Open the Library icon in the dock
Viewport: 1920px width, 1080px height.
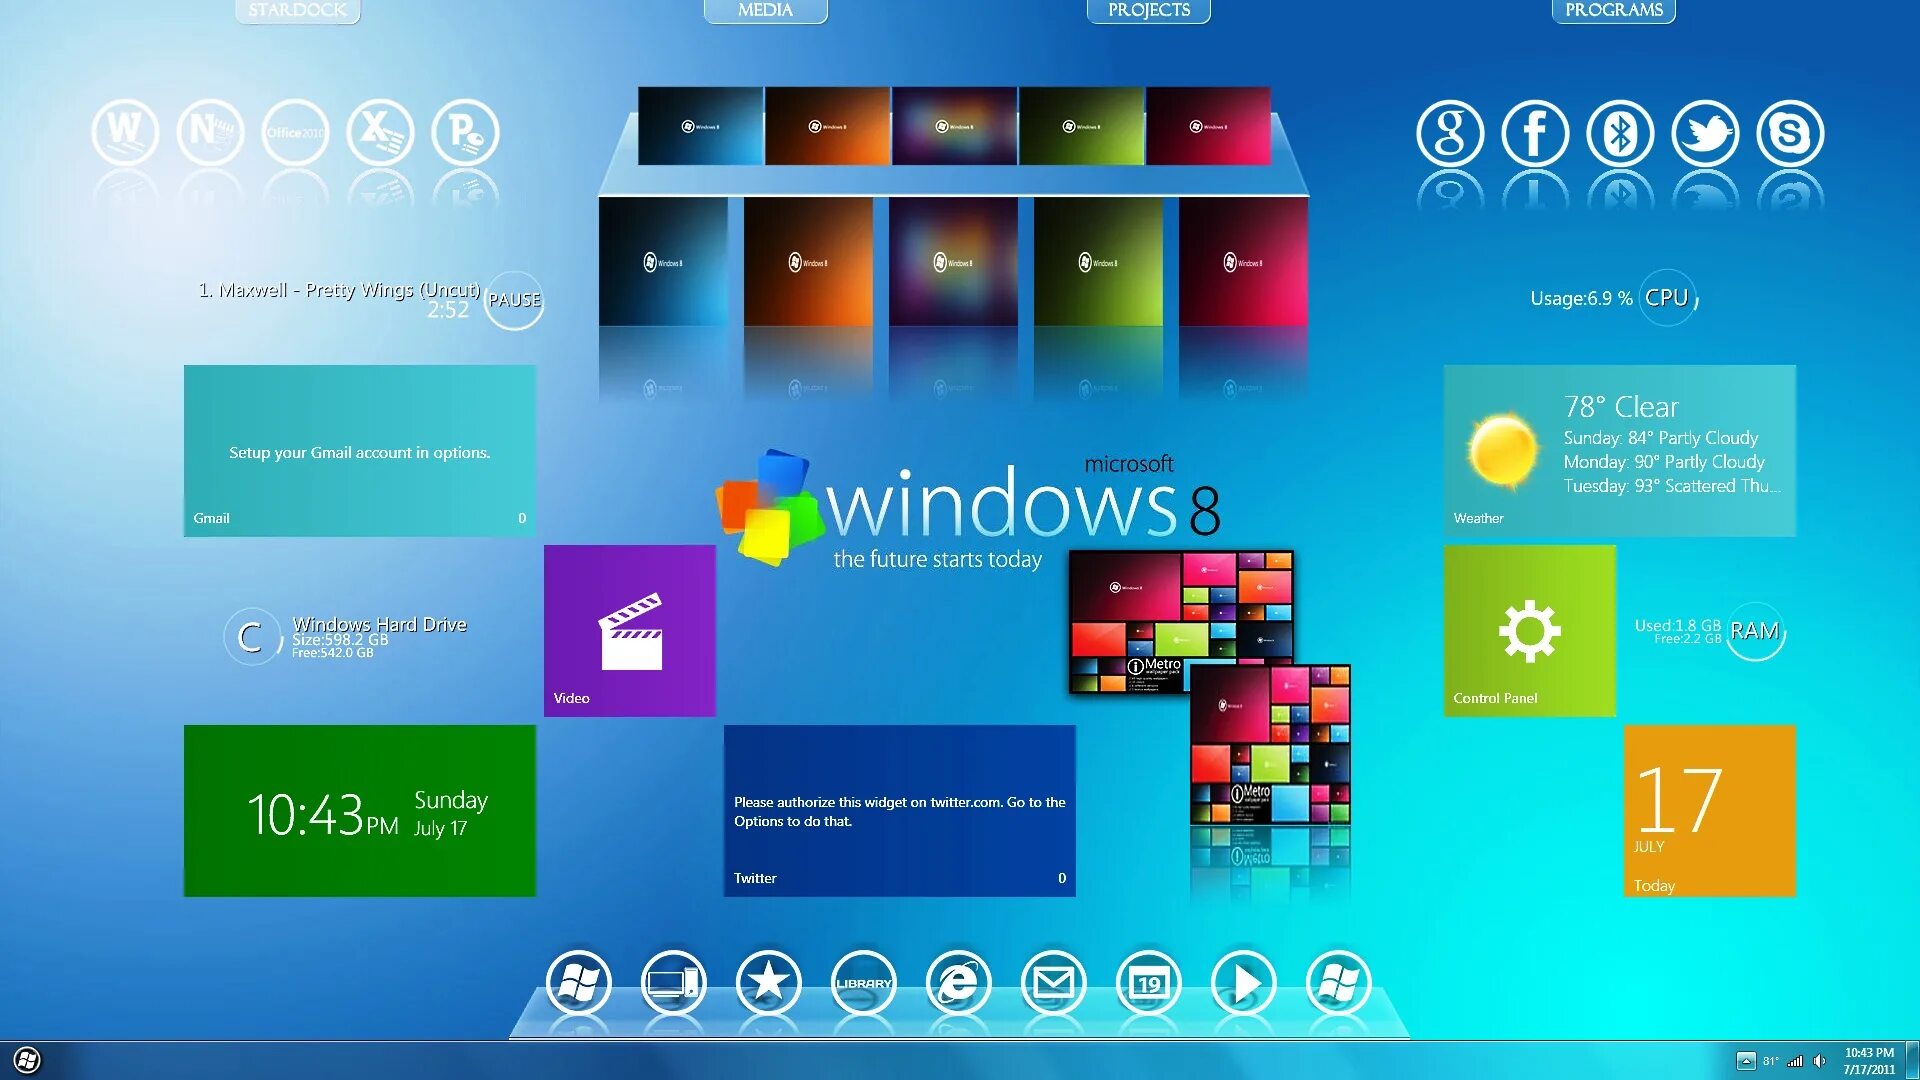point(863,983)
